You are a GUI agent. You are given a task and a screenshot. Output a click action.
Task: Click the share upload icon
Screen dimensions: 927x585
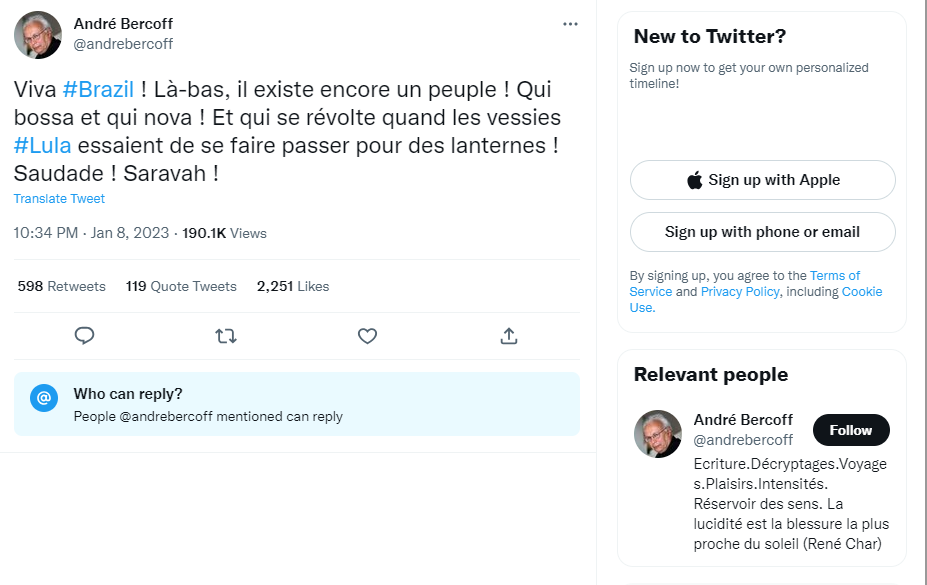tap(508, 336)
